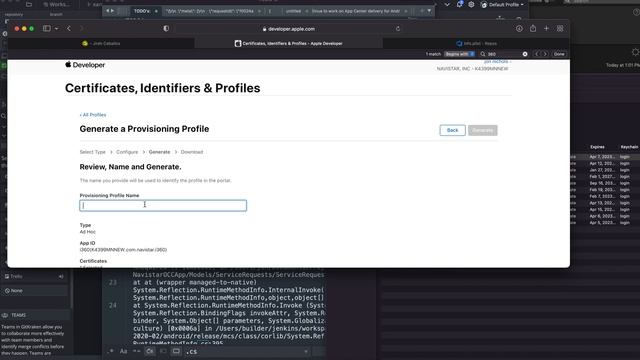The width and height of the screenshot is (640, 360).
Task: Select the untitled editor tab
Action: (x=293, y=11)
